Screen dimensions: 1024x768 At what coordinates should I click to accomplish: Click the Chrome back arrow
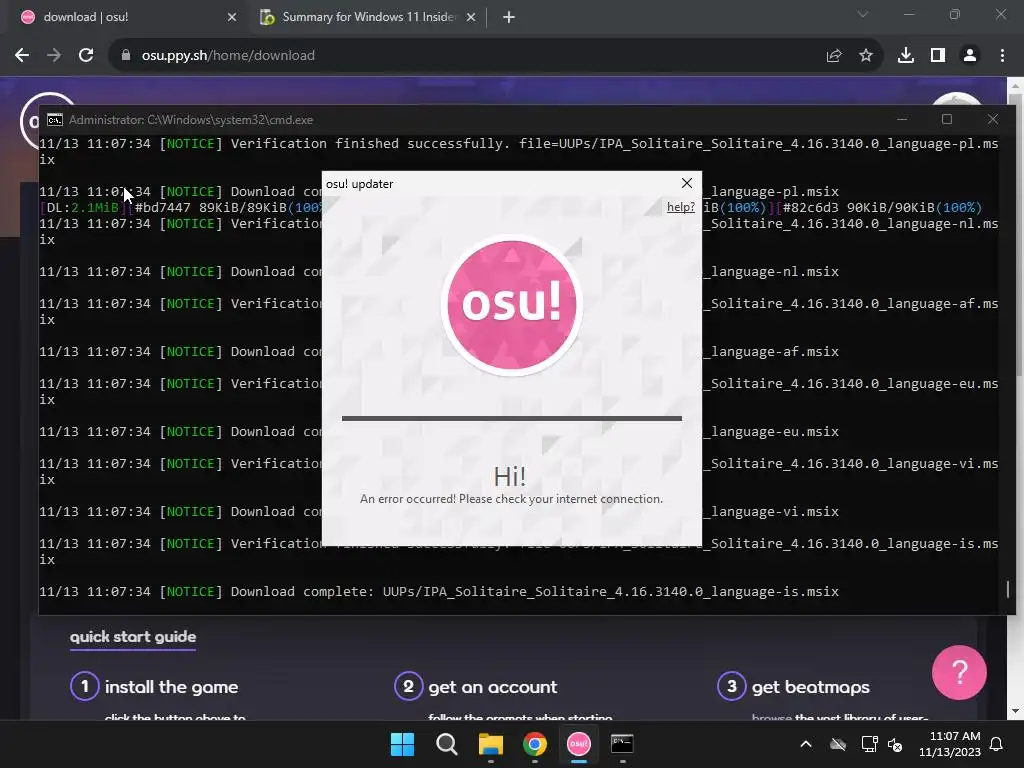(22, 56)
